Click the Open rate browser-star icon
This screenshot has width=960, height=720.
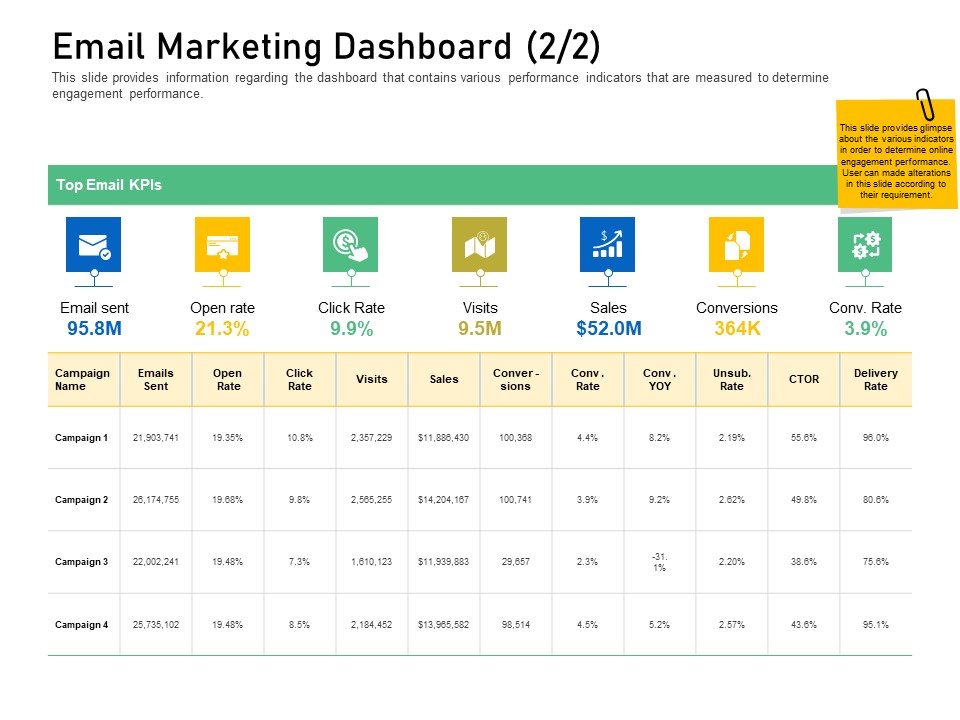tap(222, 244)
